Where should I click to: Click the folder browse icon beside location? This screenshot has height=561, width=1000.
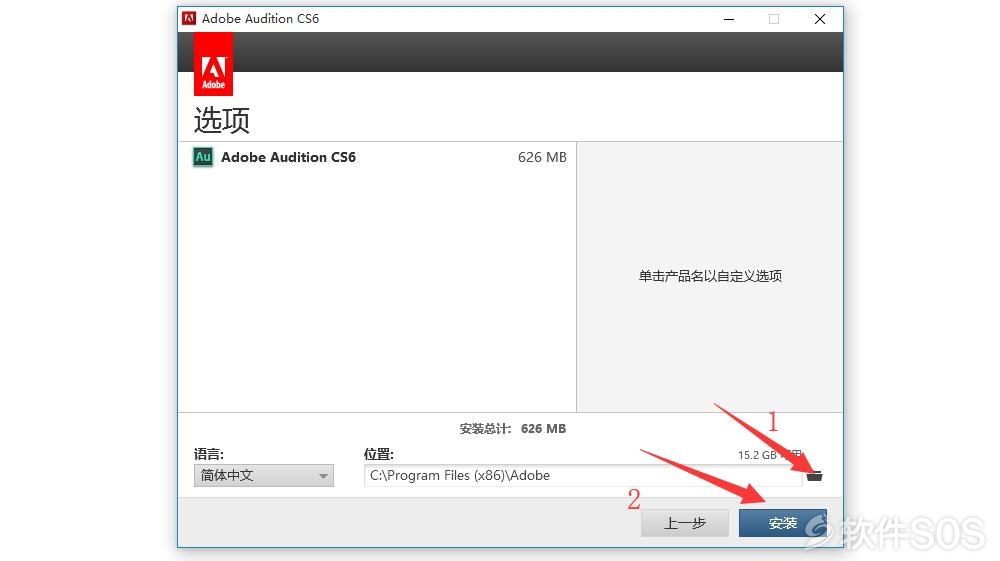pyautogui.click(x=814, y=476)
